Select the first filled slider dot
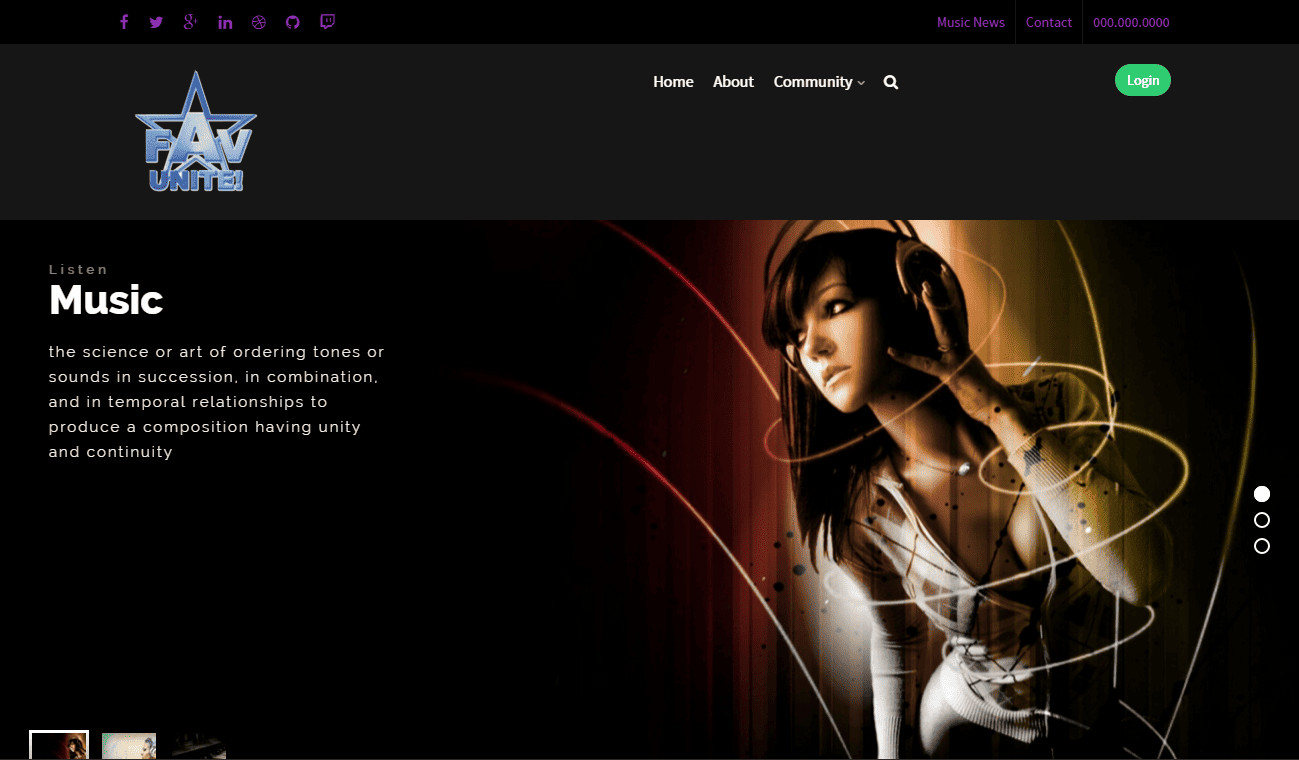This screenshot has width=1299, height=760. (x=1262, y=494)
